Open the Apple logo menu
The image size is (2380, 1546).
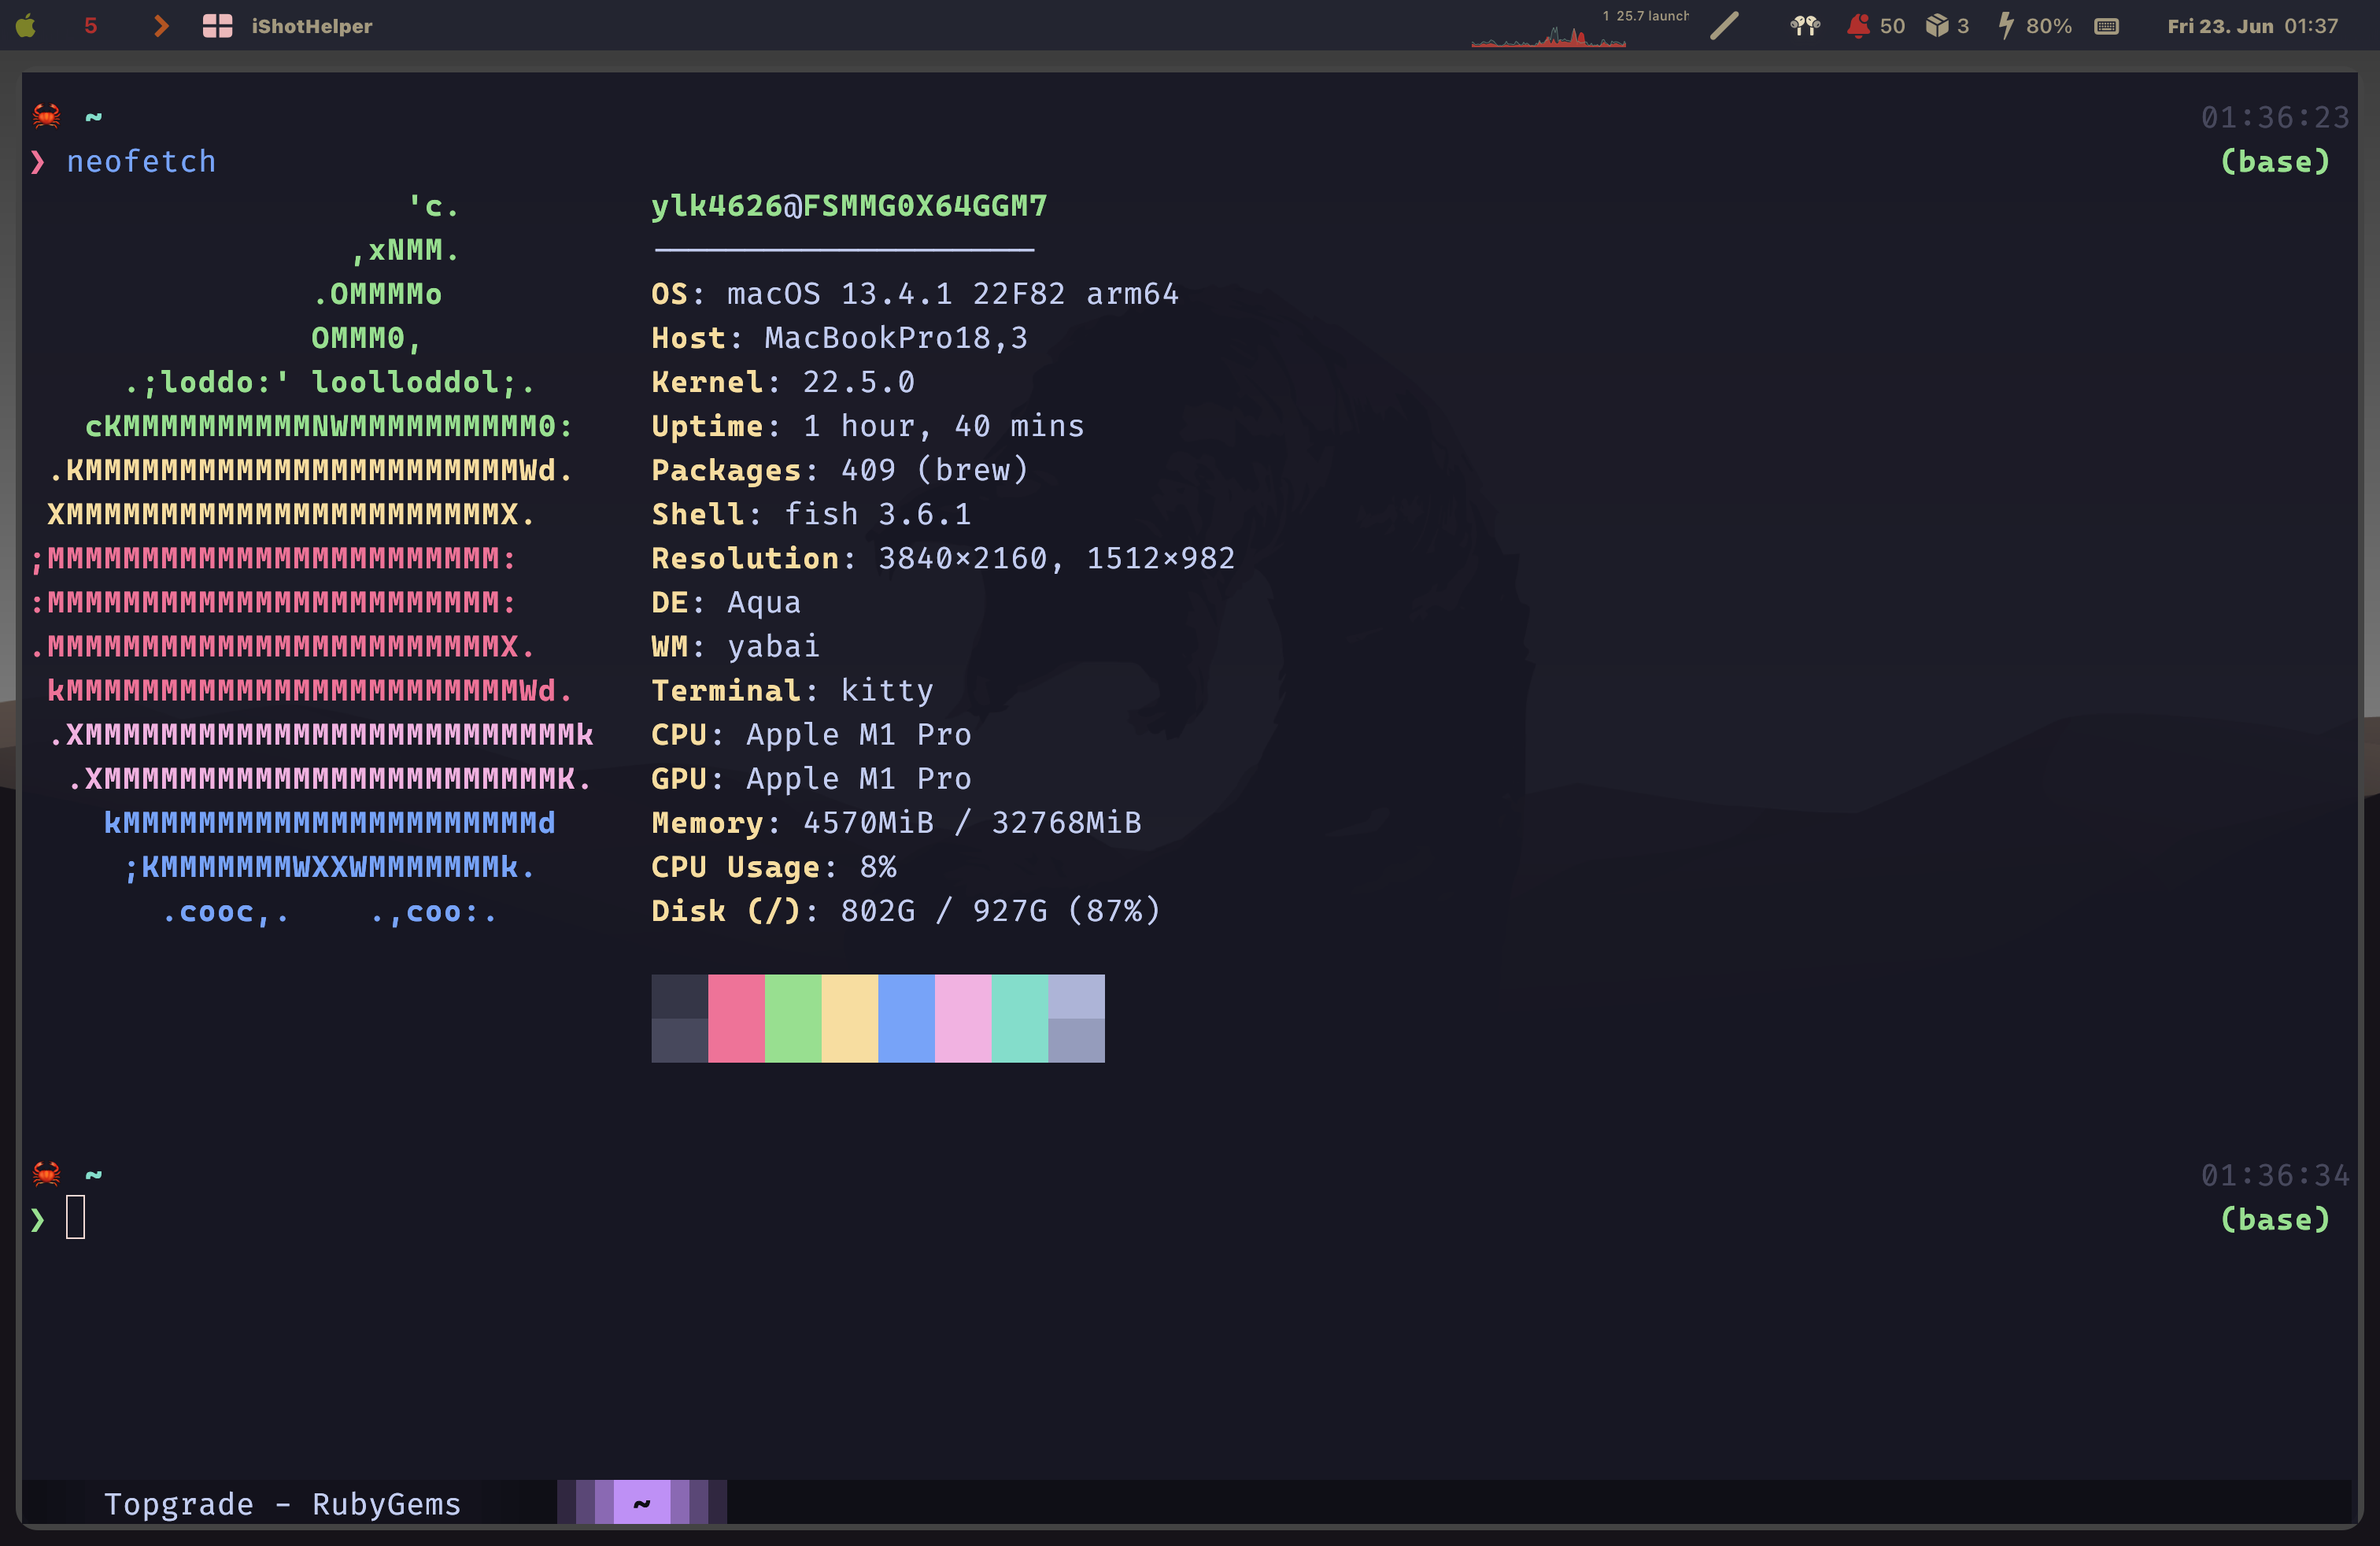pyautogui.click(x=26, y=26)
